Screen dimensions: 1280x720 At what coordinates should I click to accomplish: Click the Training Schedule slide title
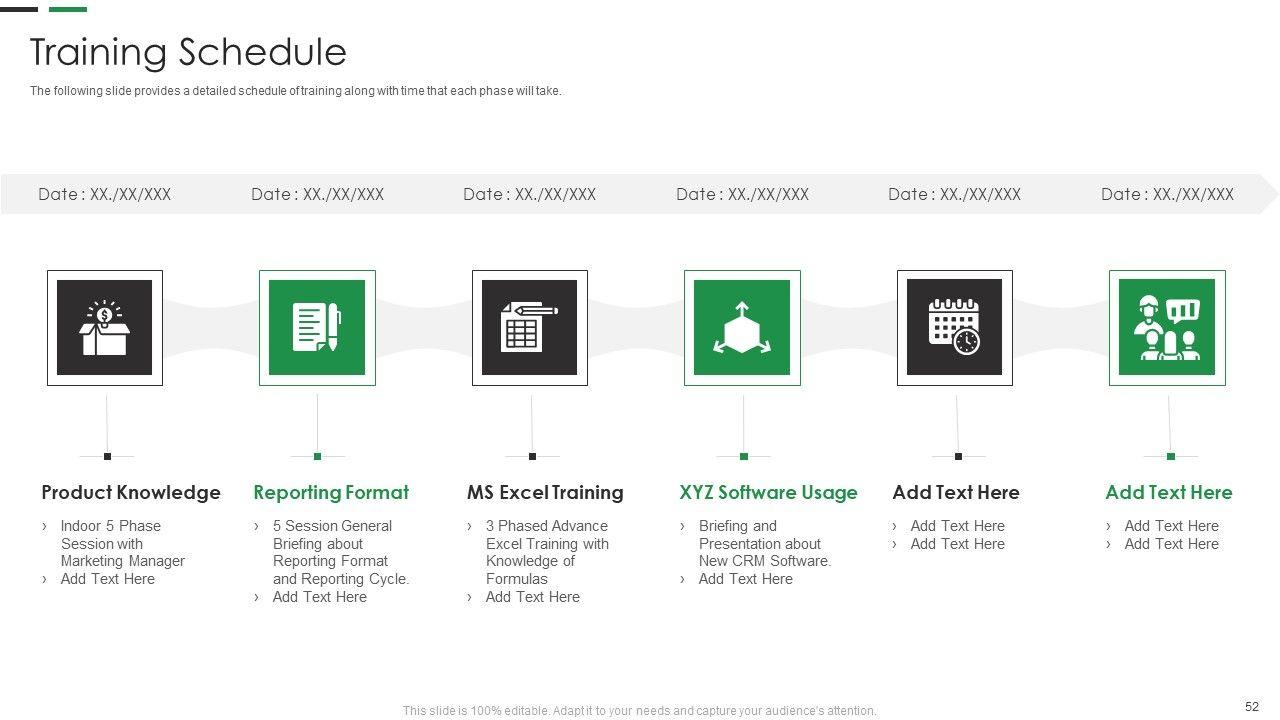tap(188, 52)
